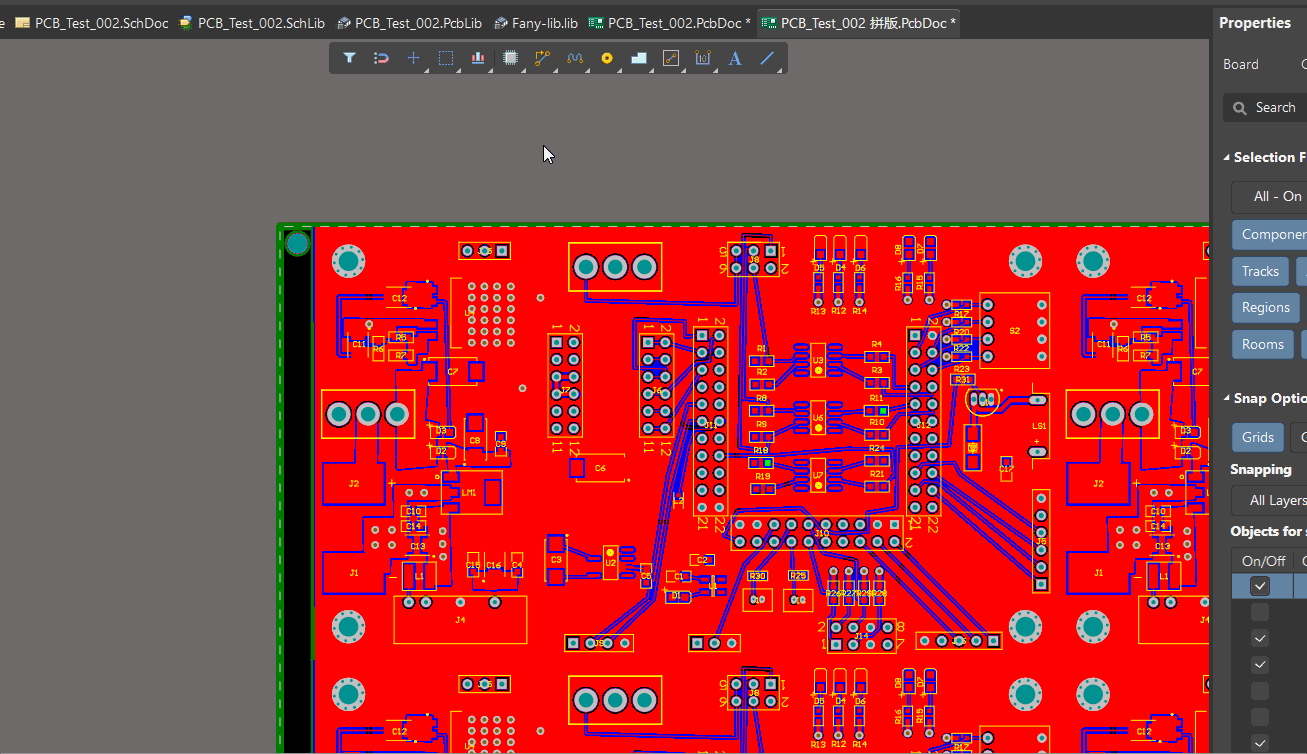Switch to the PCB_Test_002.PcbDoc tab
The image size is (1307, 754).
click(670, 22)
